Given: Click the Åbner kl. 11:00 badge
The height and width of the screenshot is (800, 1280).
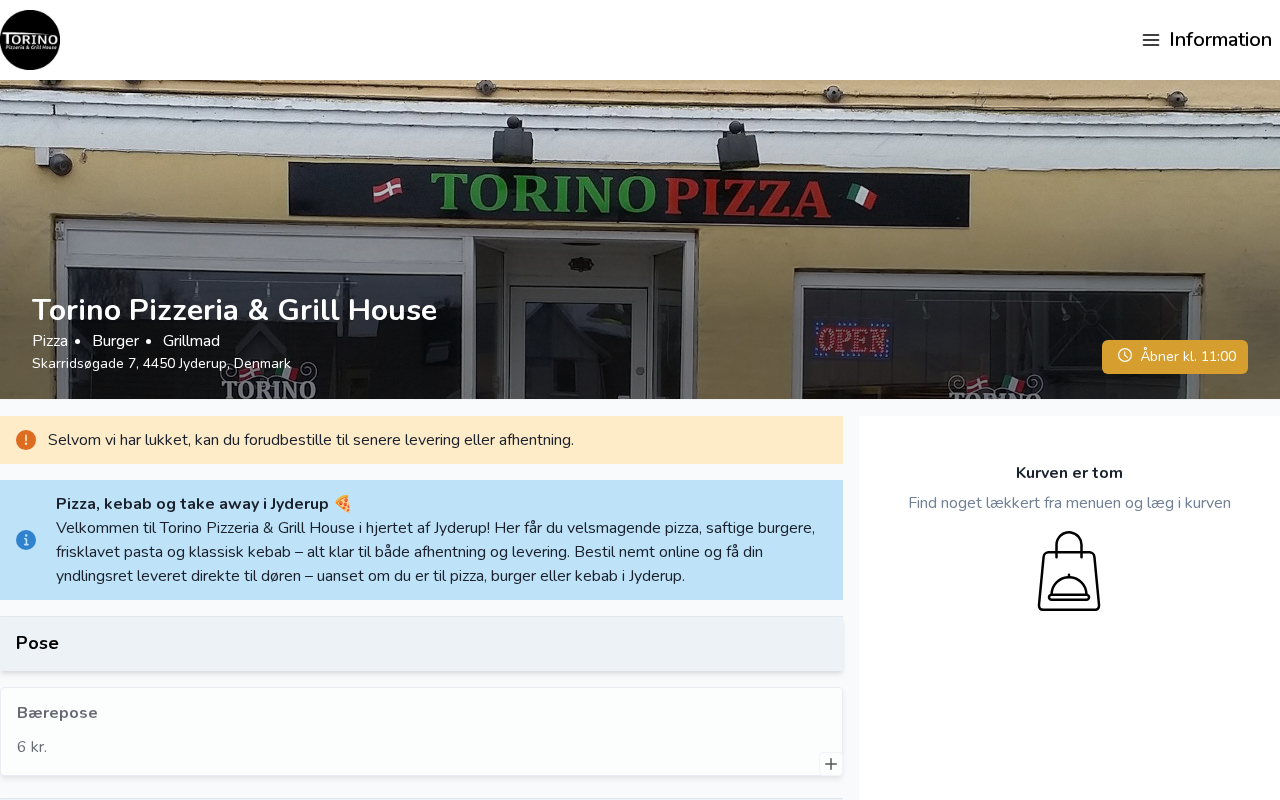Looking at the screenshot, I should pos(1175,357).
